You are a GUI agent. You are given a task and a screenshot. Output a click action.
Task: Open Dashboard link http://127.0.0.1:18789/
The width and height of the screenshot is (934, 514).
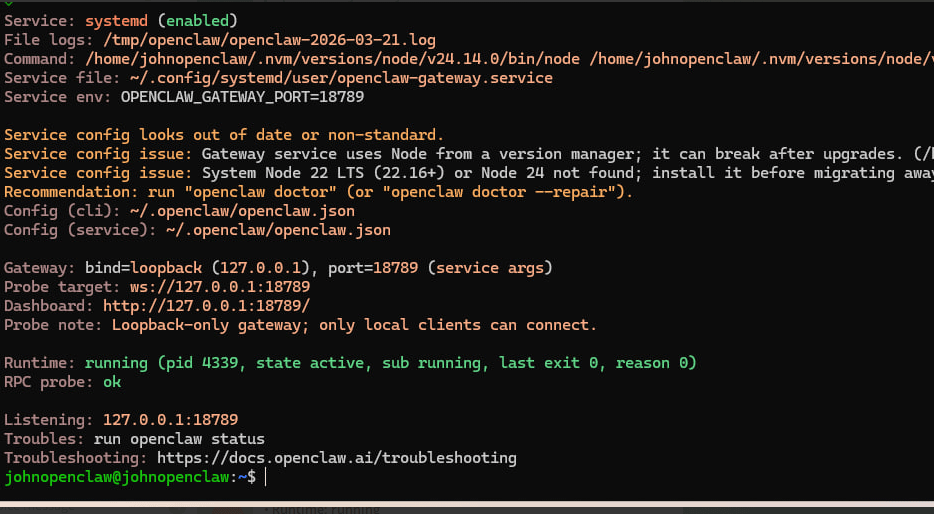[x=206, y=306]
